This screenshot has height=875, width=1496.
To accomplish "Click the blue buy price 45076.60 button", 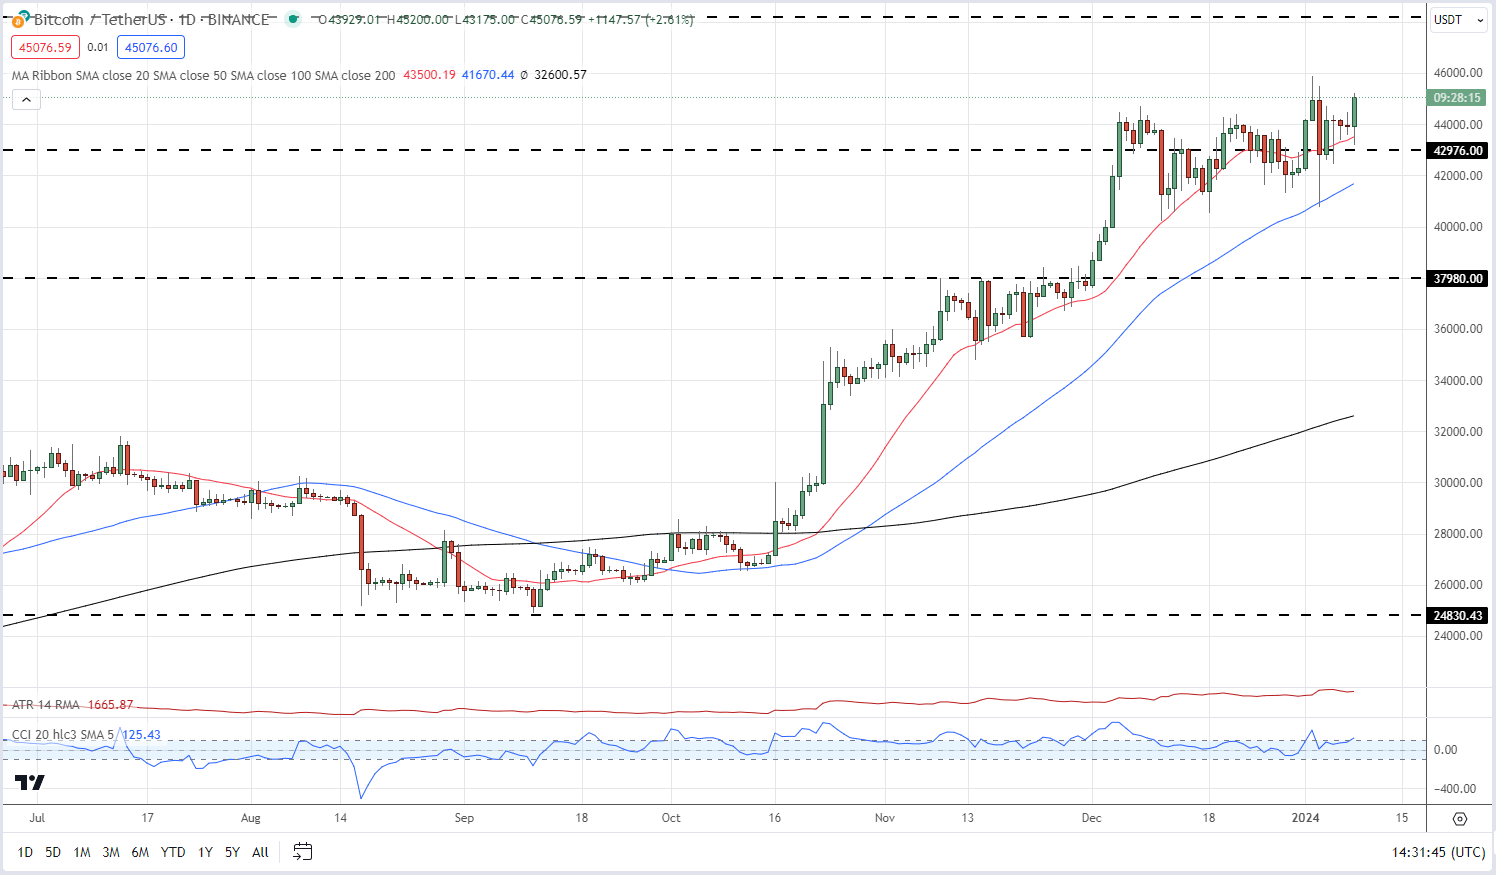I will click(151, 47).
